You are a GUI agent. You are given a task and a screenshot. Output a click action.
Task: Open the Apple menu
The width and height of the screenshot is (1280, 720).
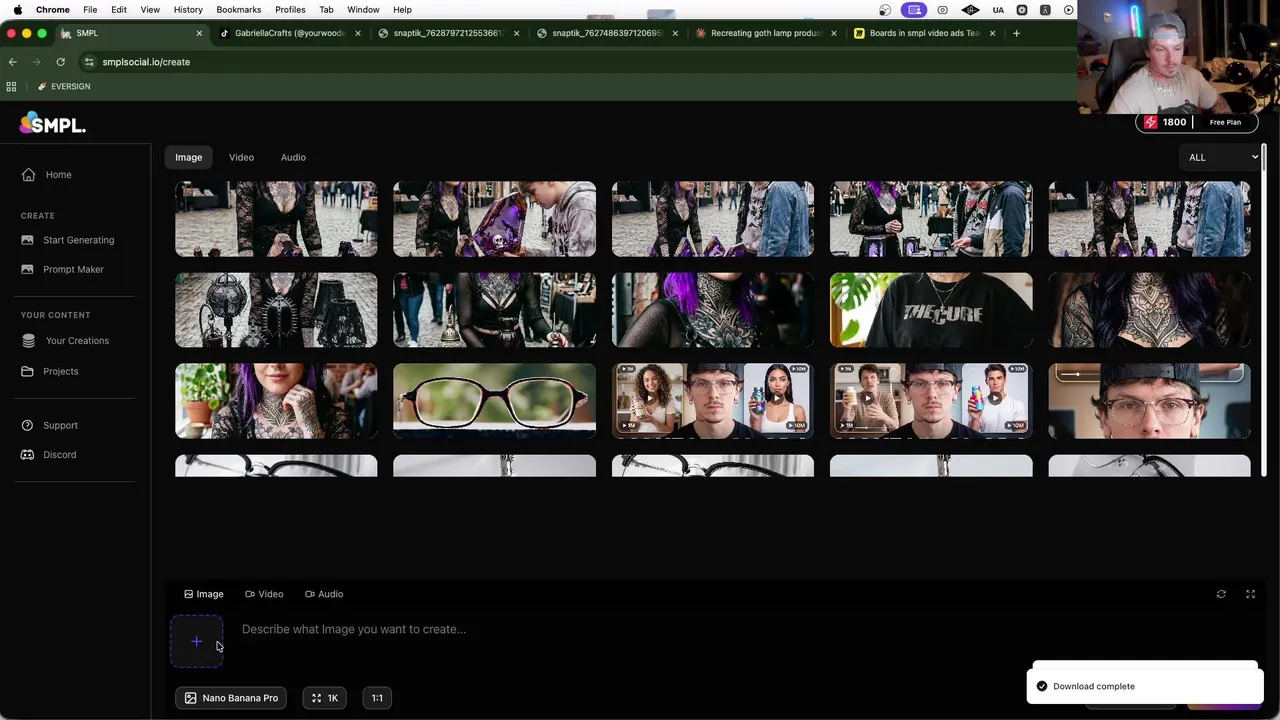point(17,10)
